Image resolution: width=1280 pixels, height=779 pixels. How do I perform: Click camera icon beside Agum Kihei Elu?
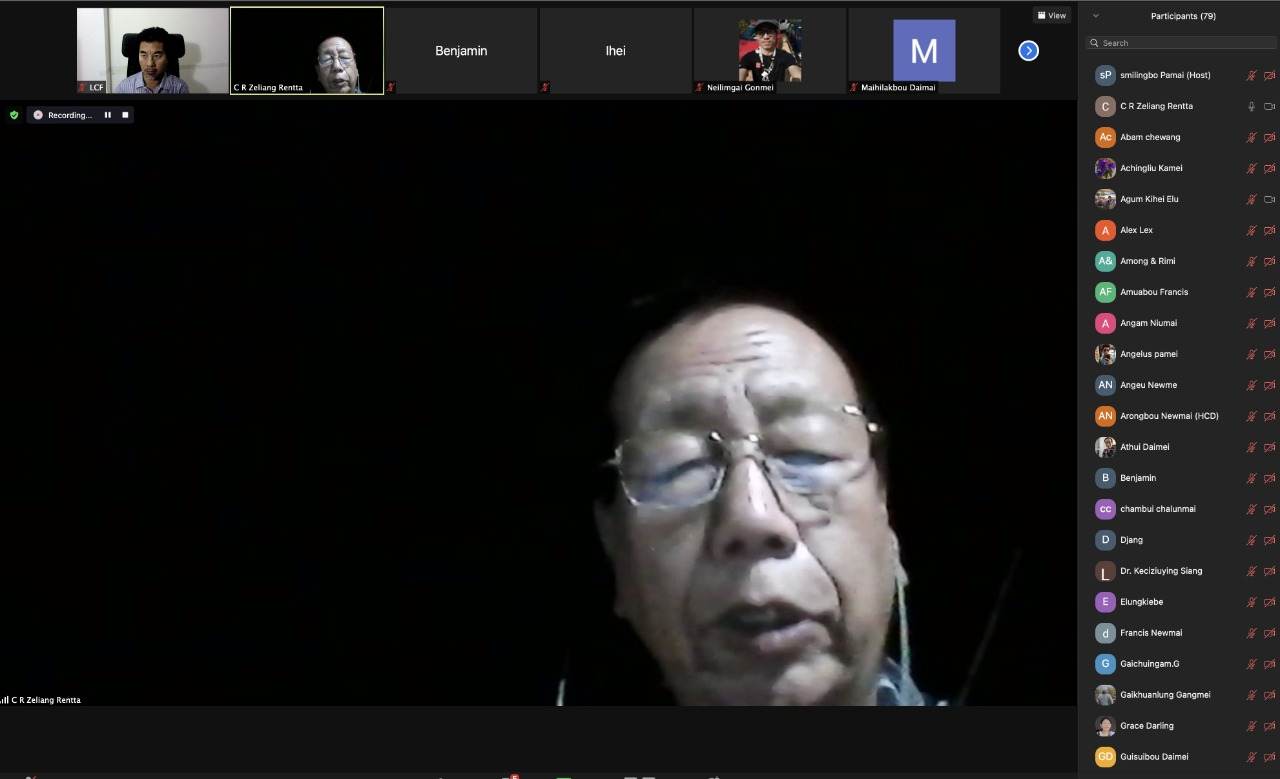tap(1269, 199)
